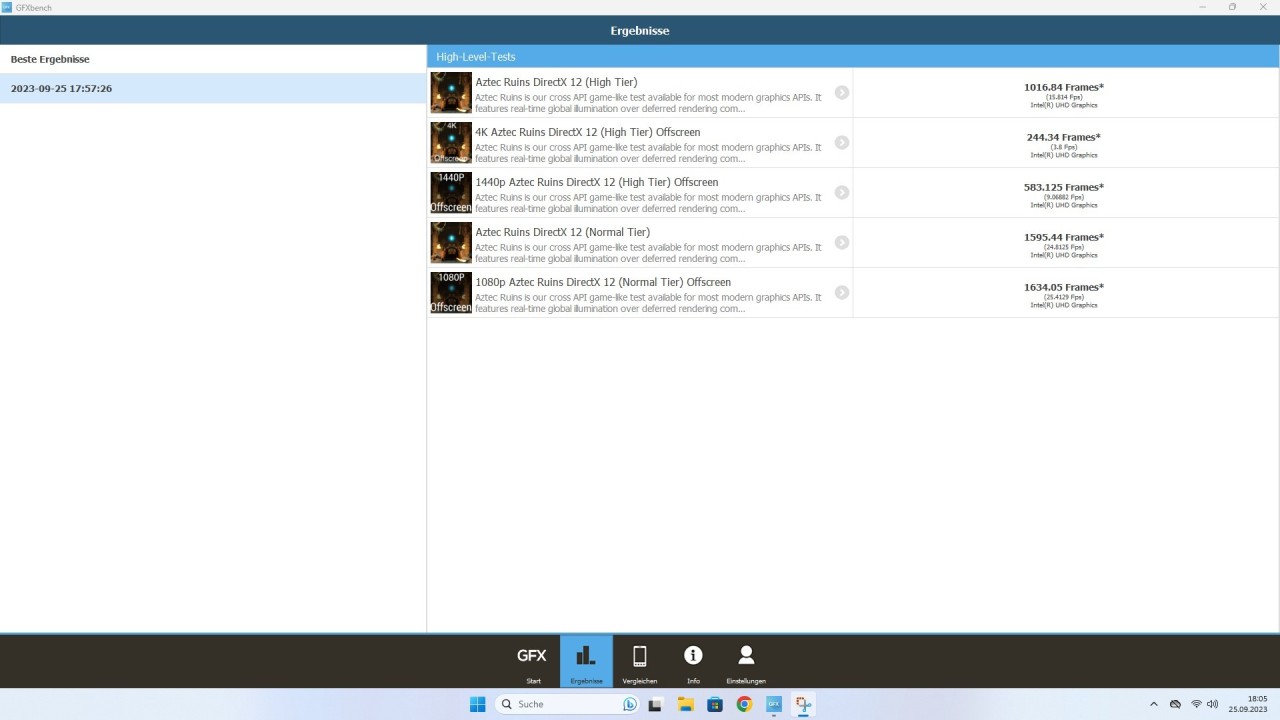Click GFXBench icon on the taskbar

[773, 704]
